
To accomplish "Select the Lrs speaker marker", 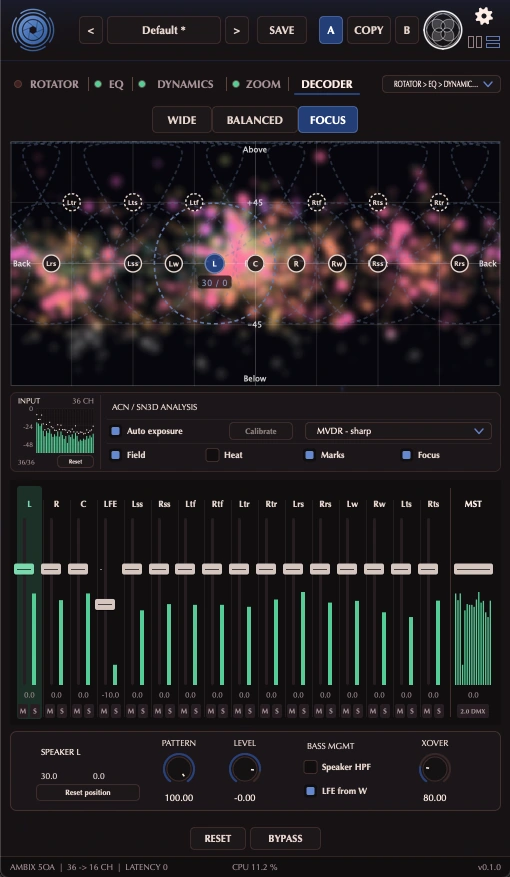I will pos(51,263).
